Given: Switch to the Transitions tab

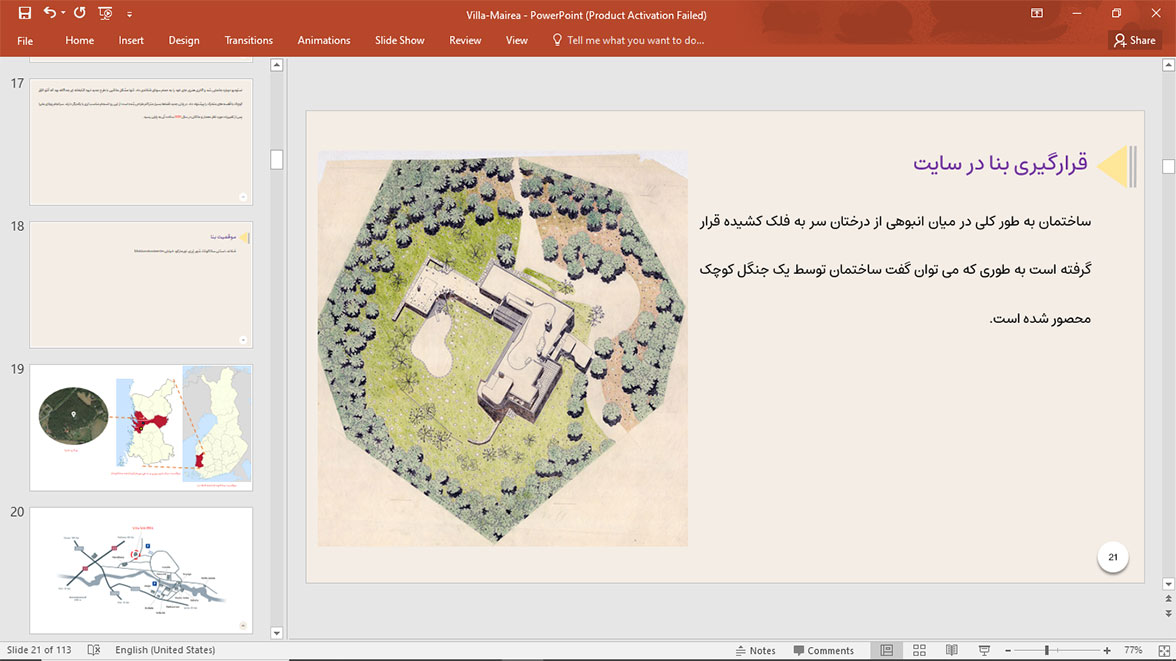Looking at the screenshot, I should [248, 41].
